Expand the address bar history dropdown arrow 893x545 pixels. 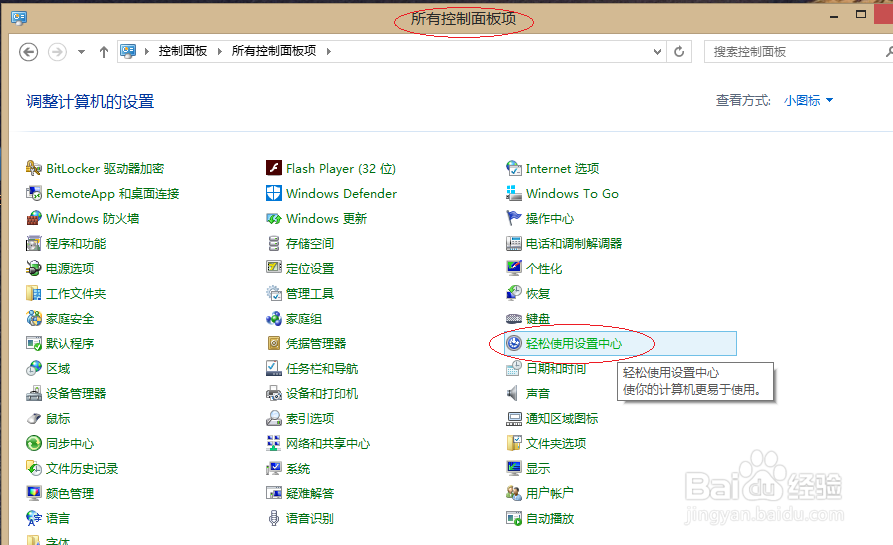[657, 52]
